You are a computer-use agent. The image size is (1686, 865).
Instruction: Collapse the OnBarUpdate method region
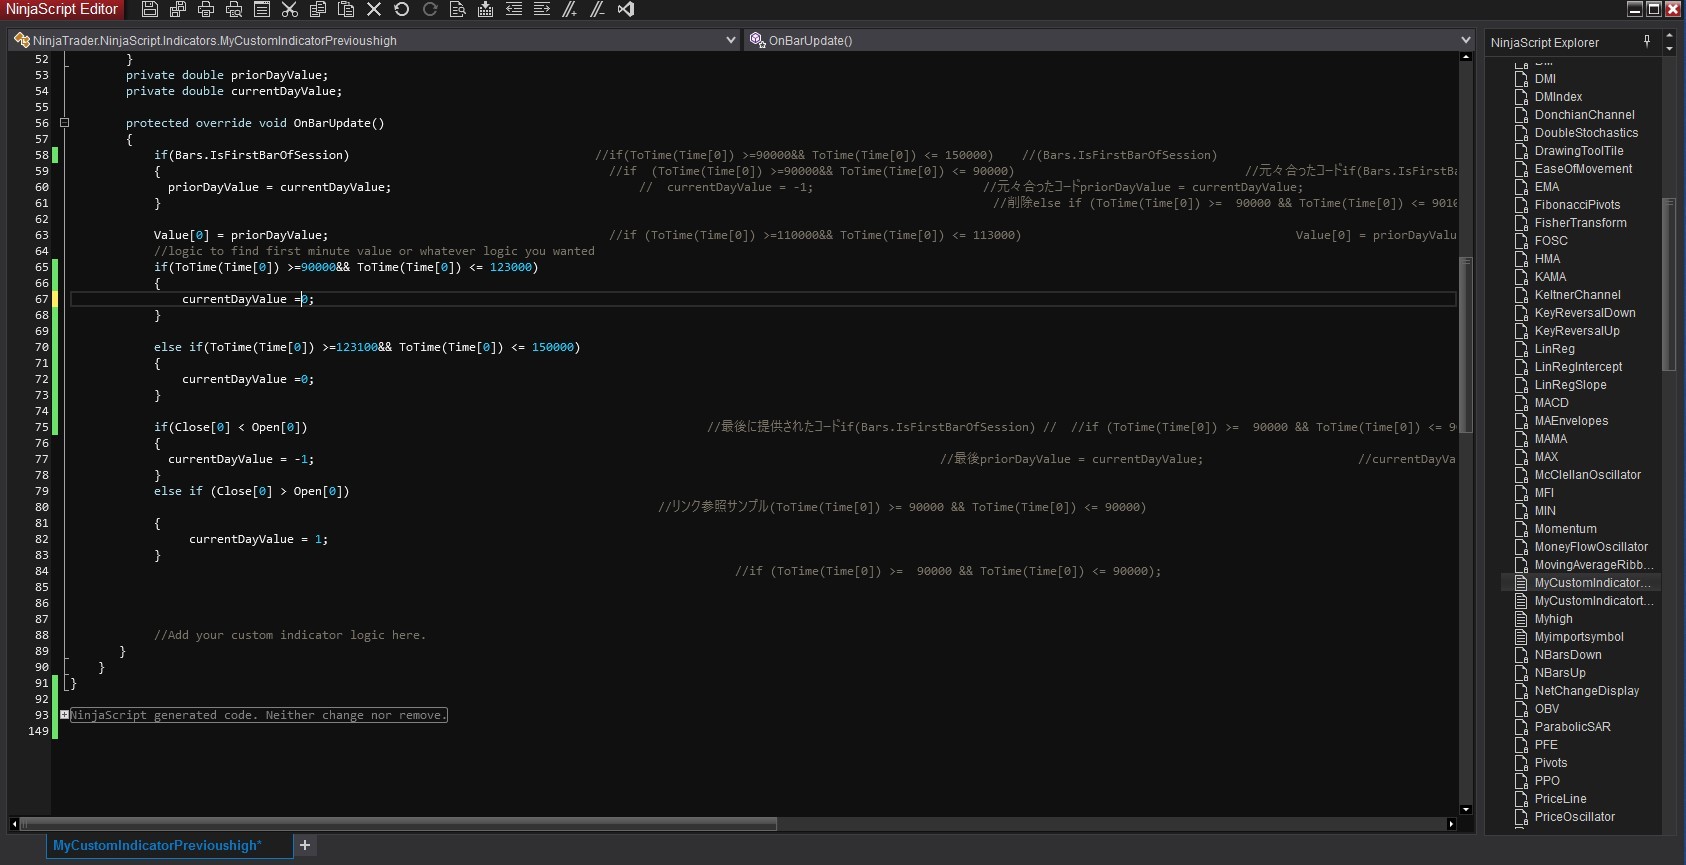click(x=64, y=123)
